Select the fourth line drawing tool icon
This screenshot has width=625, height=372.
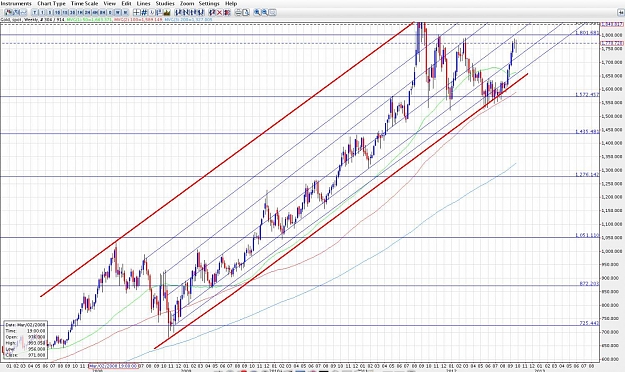(x=201, y=13)
